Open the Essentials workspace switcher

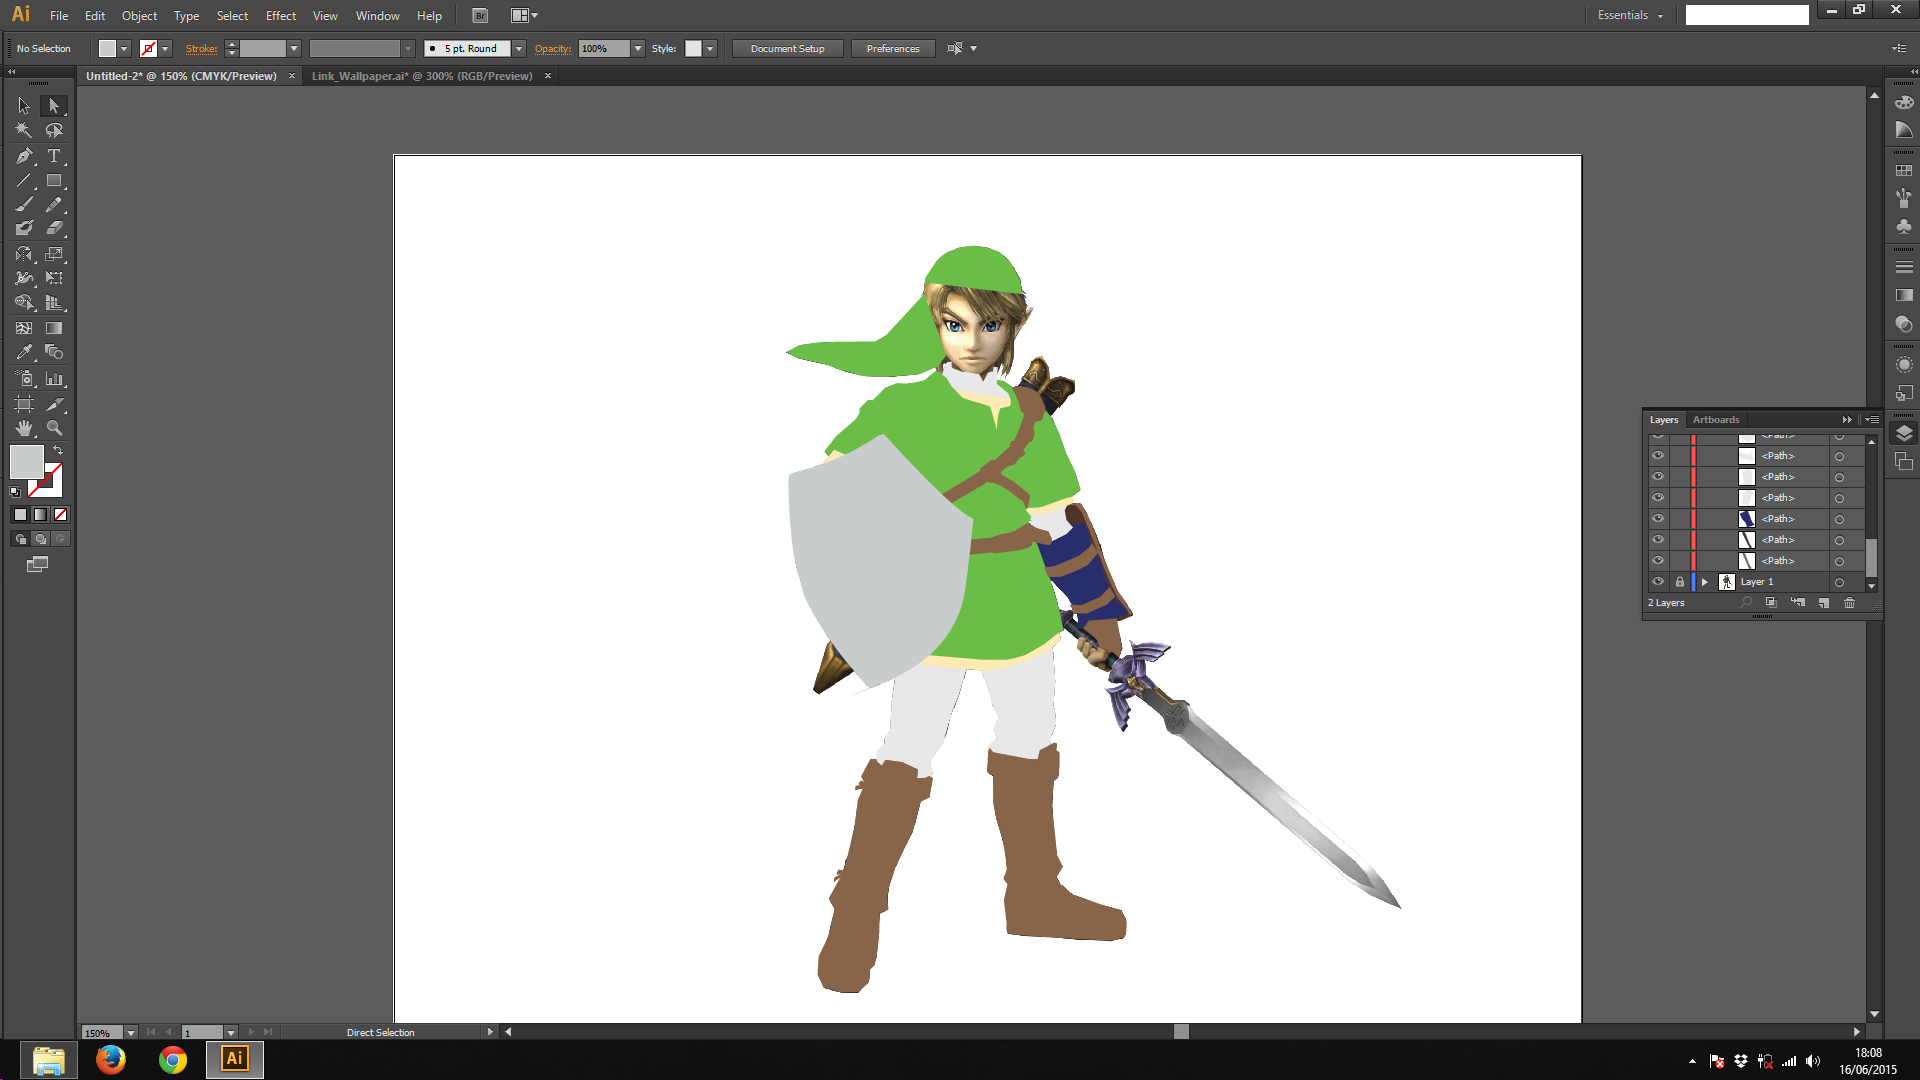point(1630,15)
